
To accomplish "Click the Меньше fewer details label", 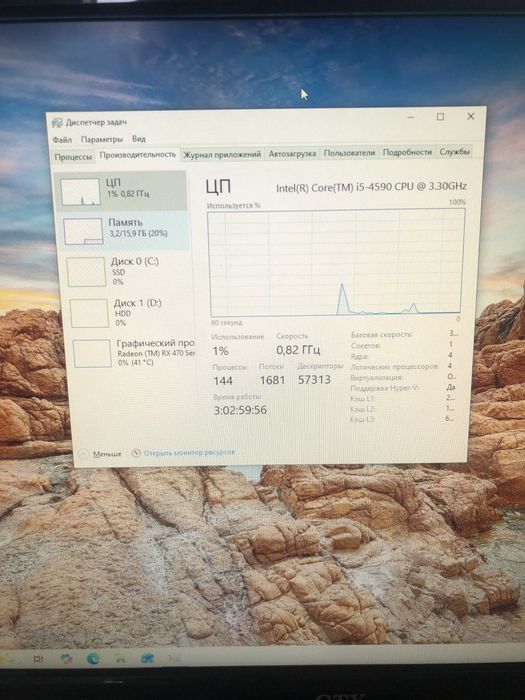I will 107,454.
